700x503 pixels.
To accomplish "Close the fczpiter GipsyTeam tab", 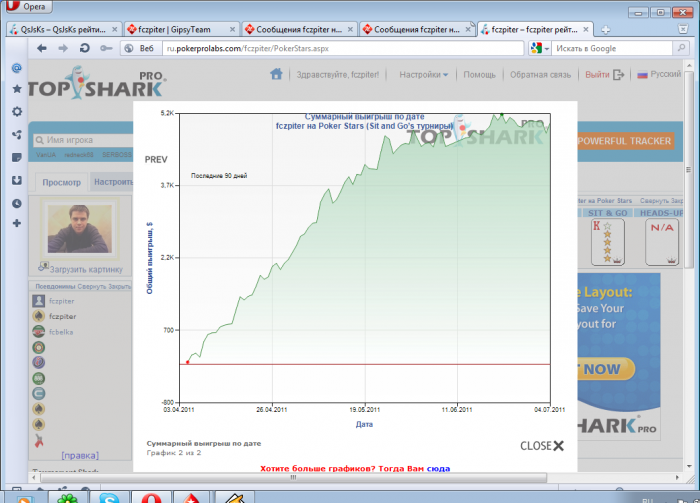I will [x=232, y=29].
